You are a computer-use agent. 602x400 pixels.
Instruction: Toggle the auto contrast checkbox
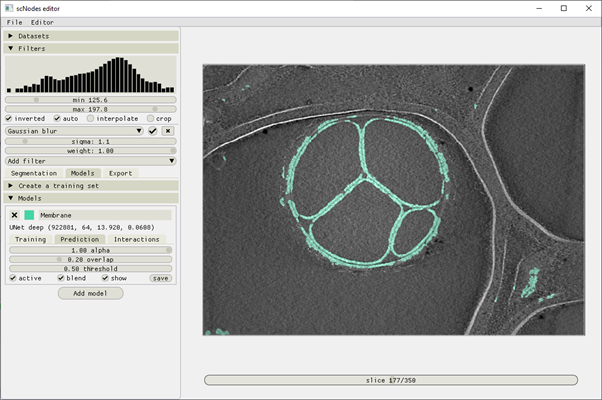pos(57,119)
